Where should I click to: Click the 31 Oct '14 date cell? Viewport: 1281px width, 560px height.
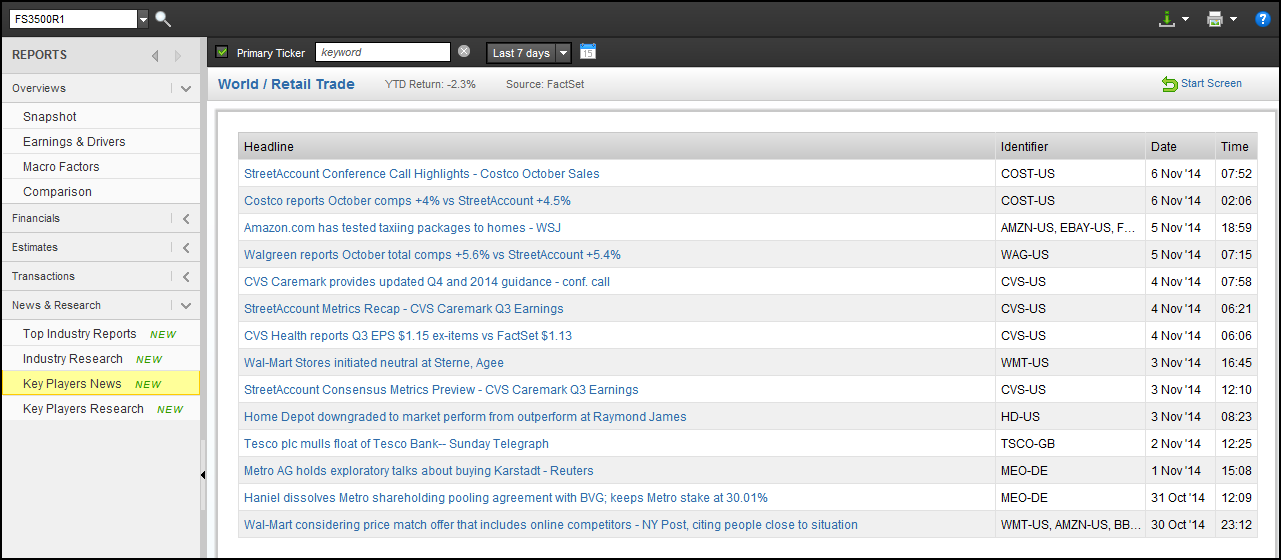[x=1180, y=498]
